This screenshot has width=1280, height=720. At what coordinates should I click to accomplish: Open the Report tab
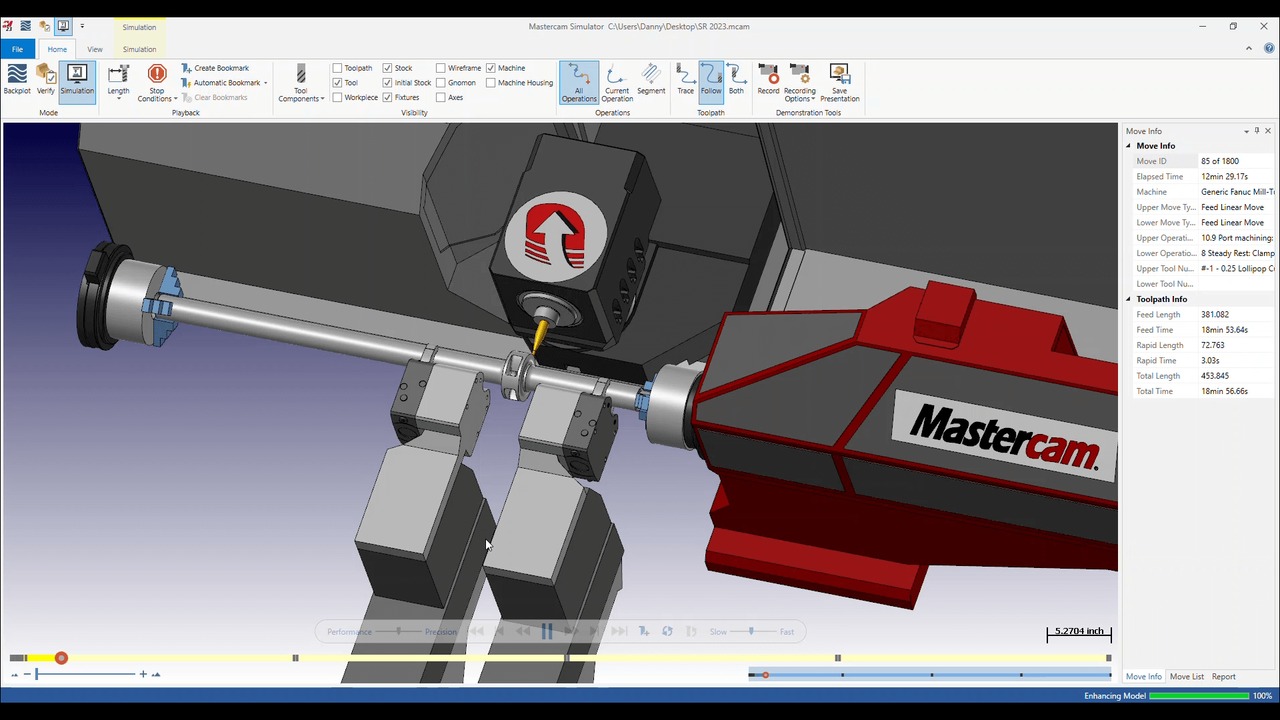point(1224,677)
